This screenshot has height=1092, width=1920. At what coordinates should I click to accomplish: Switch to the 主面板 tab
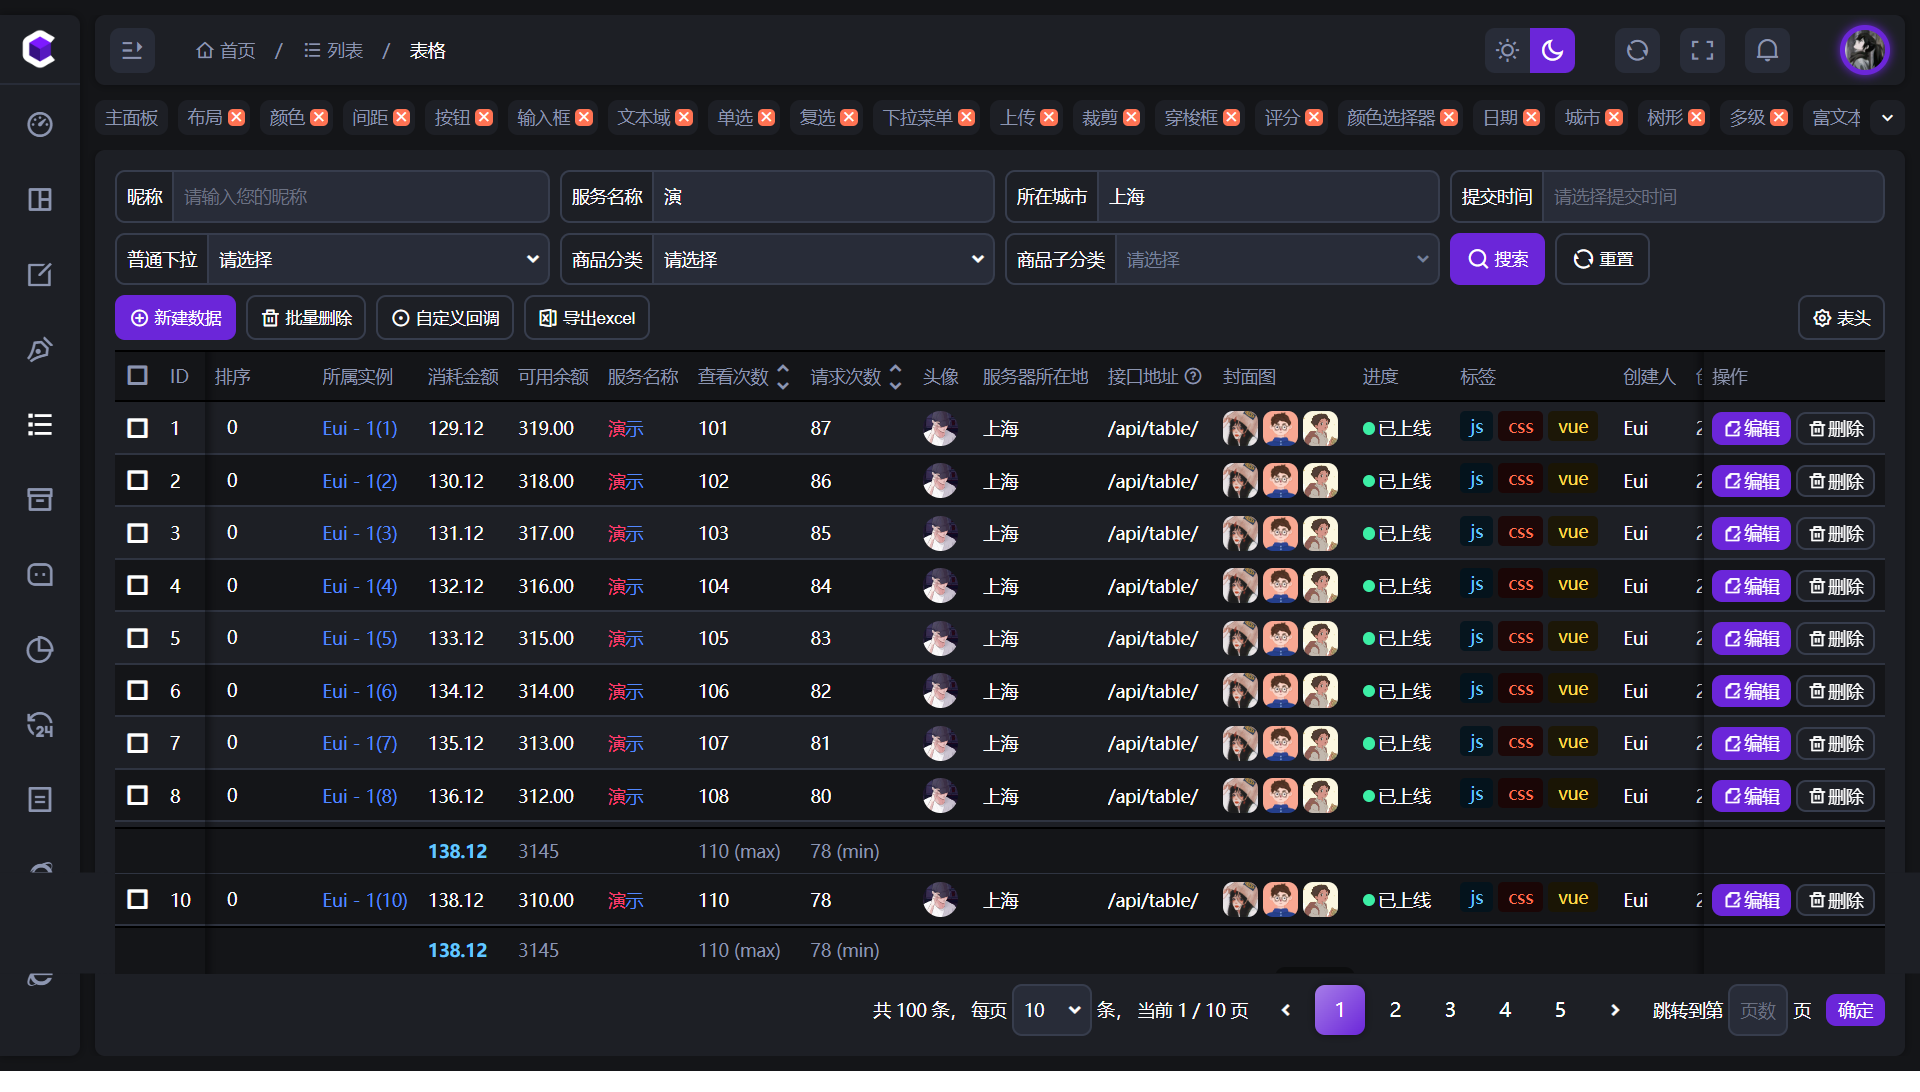pos(132,118)
